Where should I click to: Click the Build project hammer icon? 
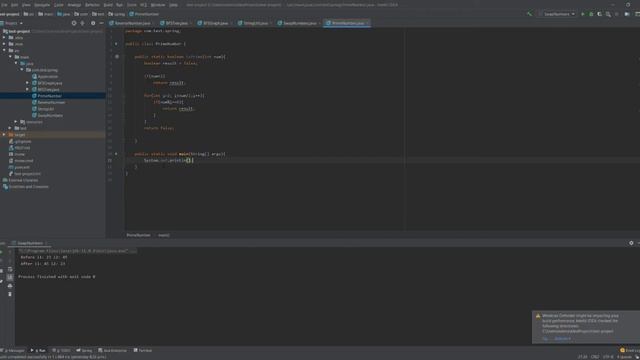click(529, 14)
